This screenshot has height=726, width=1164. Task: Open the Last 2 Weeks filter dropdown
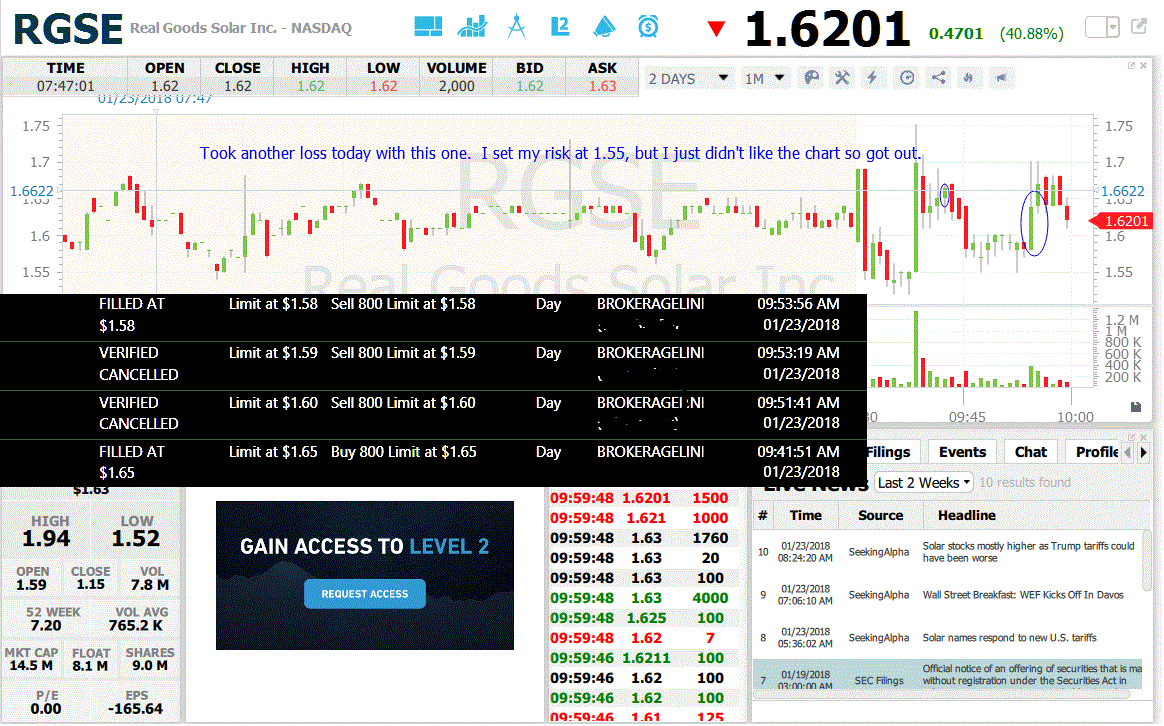(923, 483)
